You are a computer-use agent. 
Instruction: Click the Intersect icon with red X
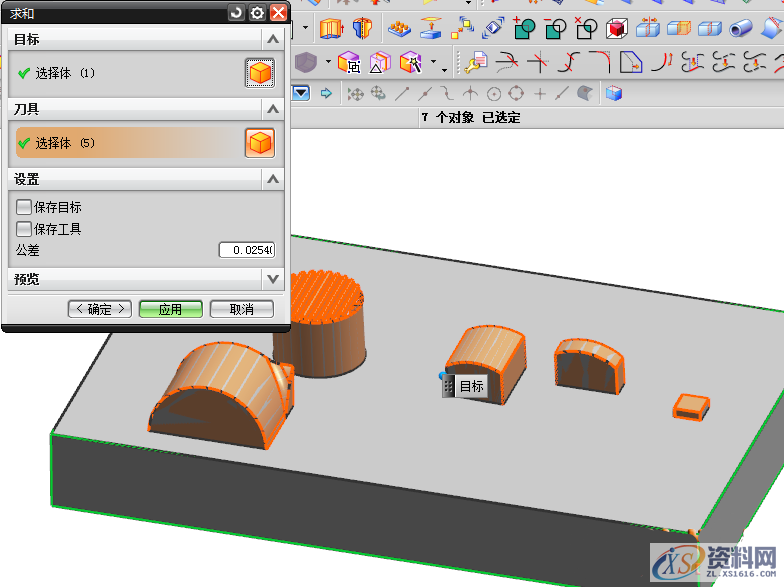586,28
